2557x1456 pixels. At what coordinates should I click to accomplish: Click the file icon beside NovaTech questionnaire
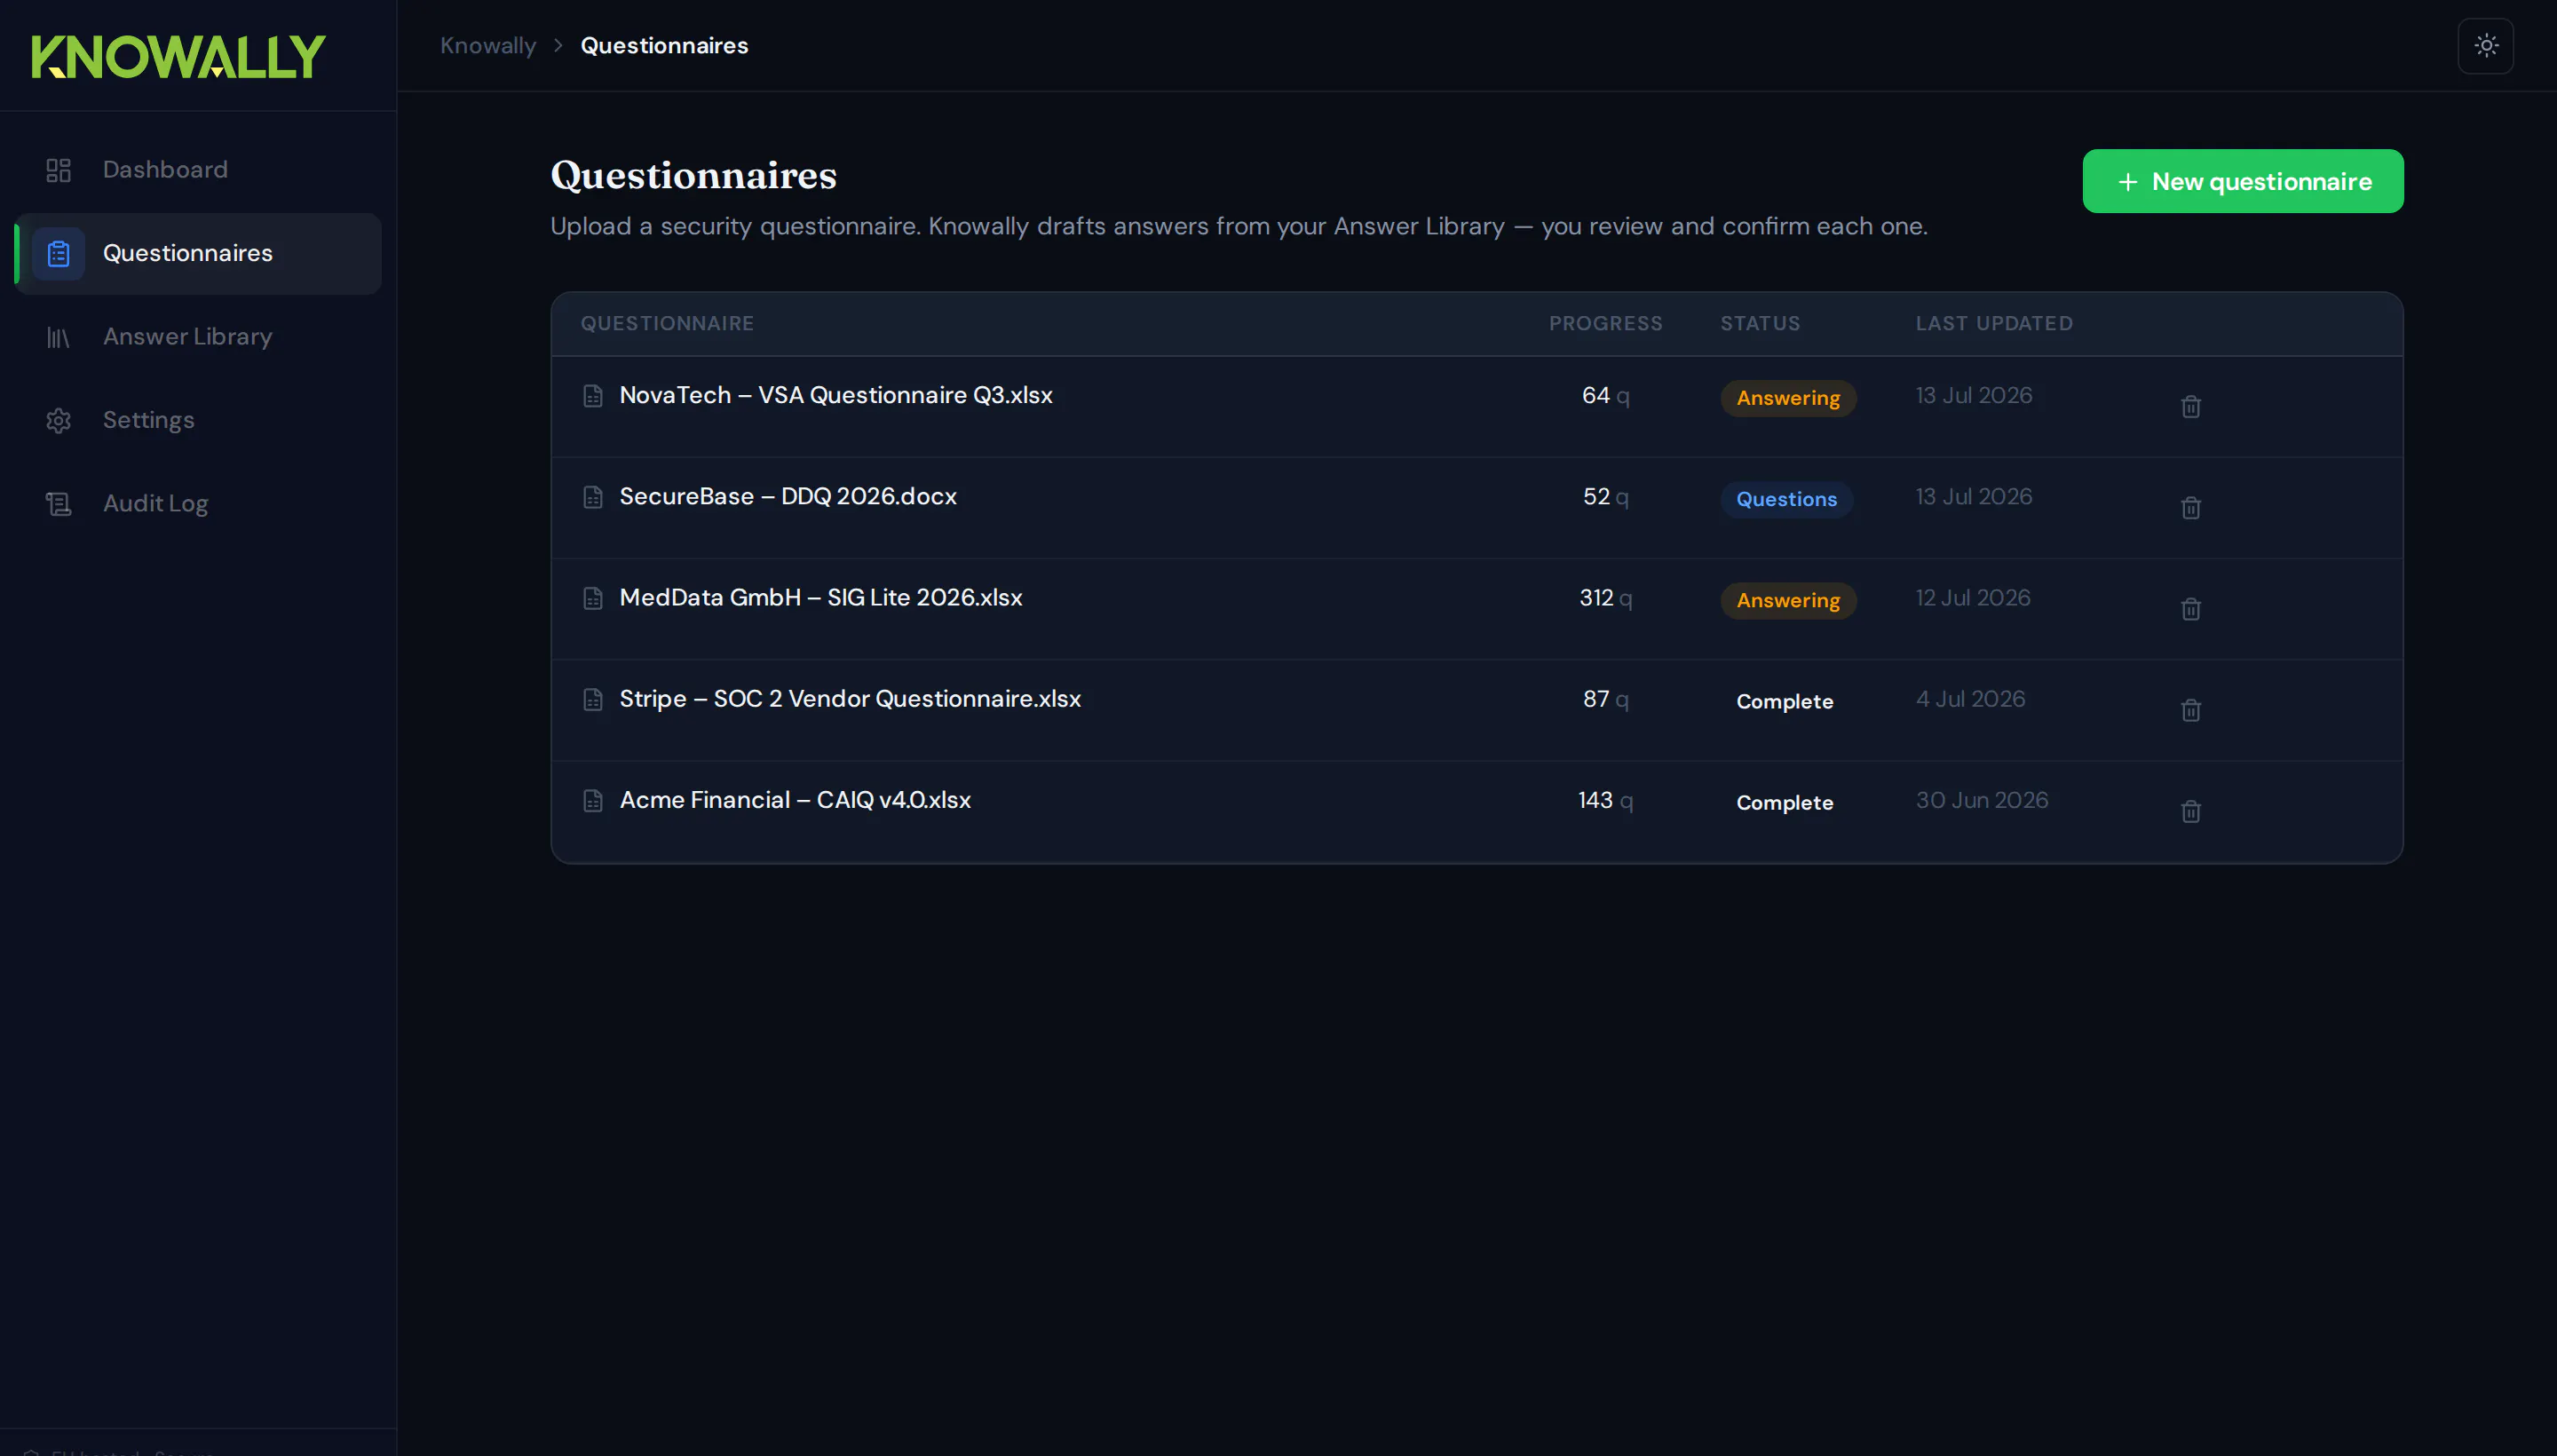[x=593, y=396]
